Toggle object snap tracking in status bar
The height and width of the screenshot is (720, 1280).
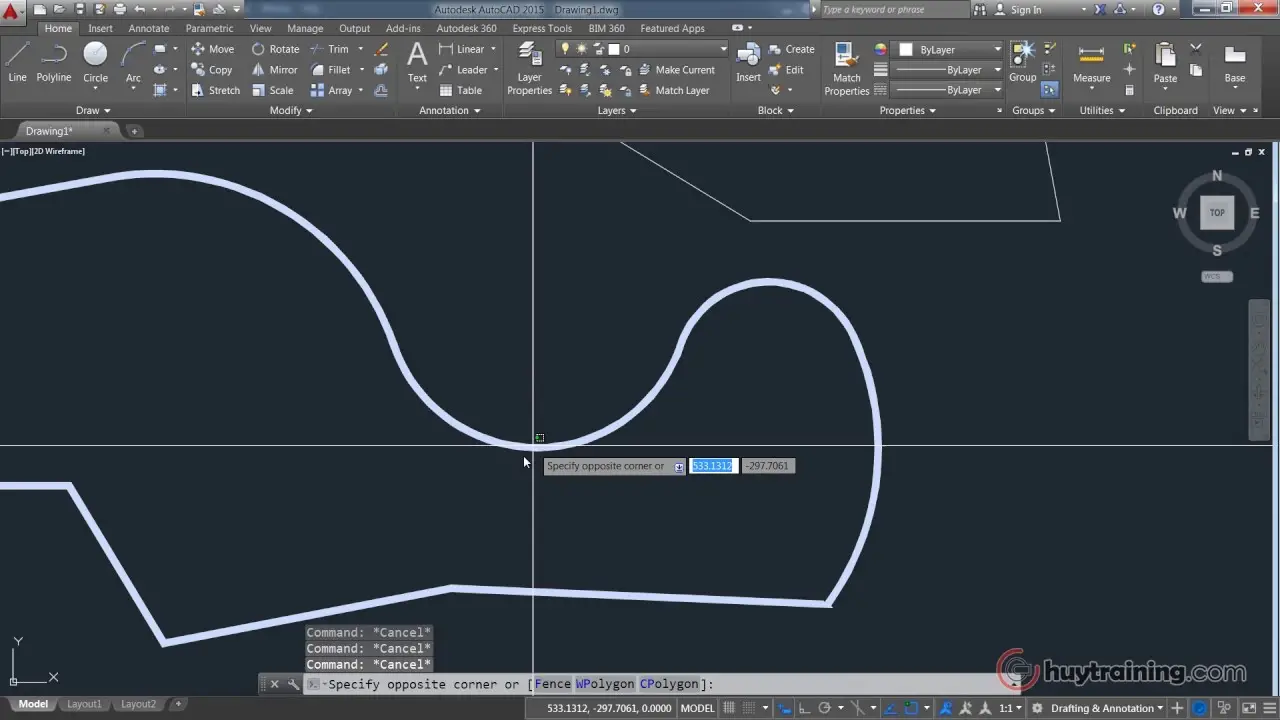pos(890,708)
